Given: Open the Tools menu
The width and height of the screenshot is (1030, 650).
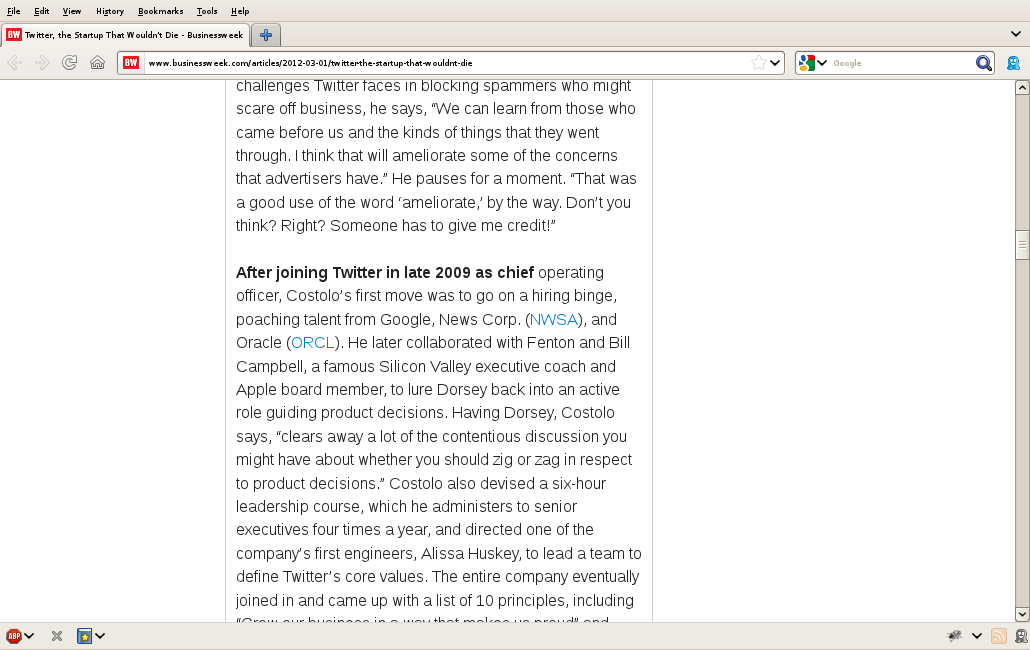Looking at the screenshot, I should [x=207, y=11].
